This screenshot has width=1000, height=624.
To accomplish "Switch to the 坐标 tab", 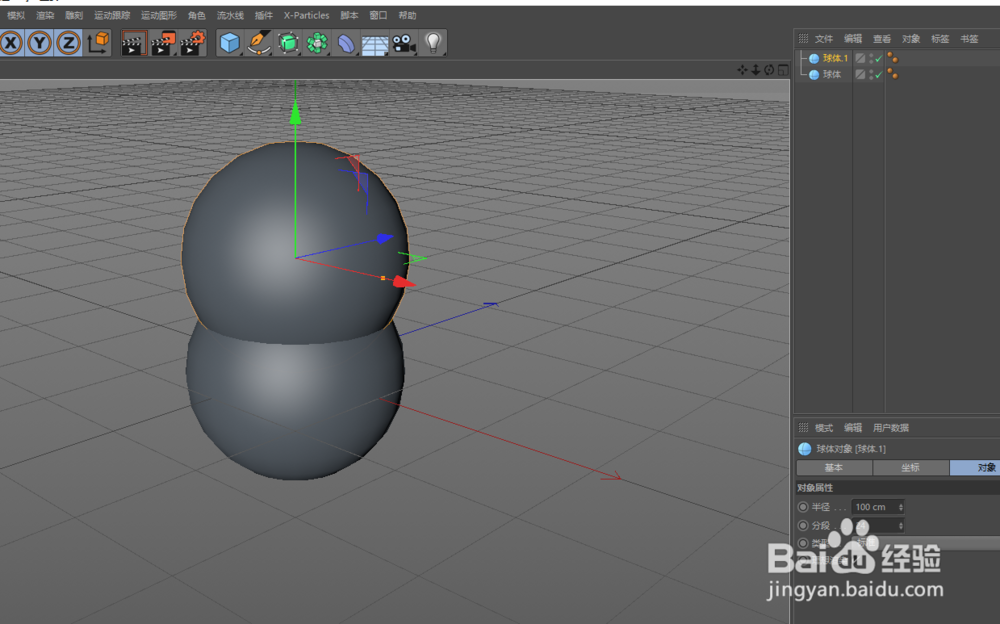I will coord(911,468).
